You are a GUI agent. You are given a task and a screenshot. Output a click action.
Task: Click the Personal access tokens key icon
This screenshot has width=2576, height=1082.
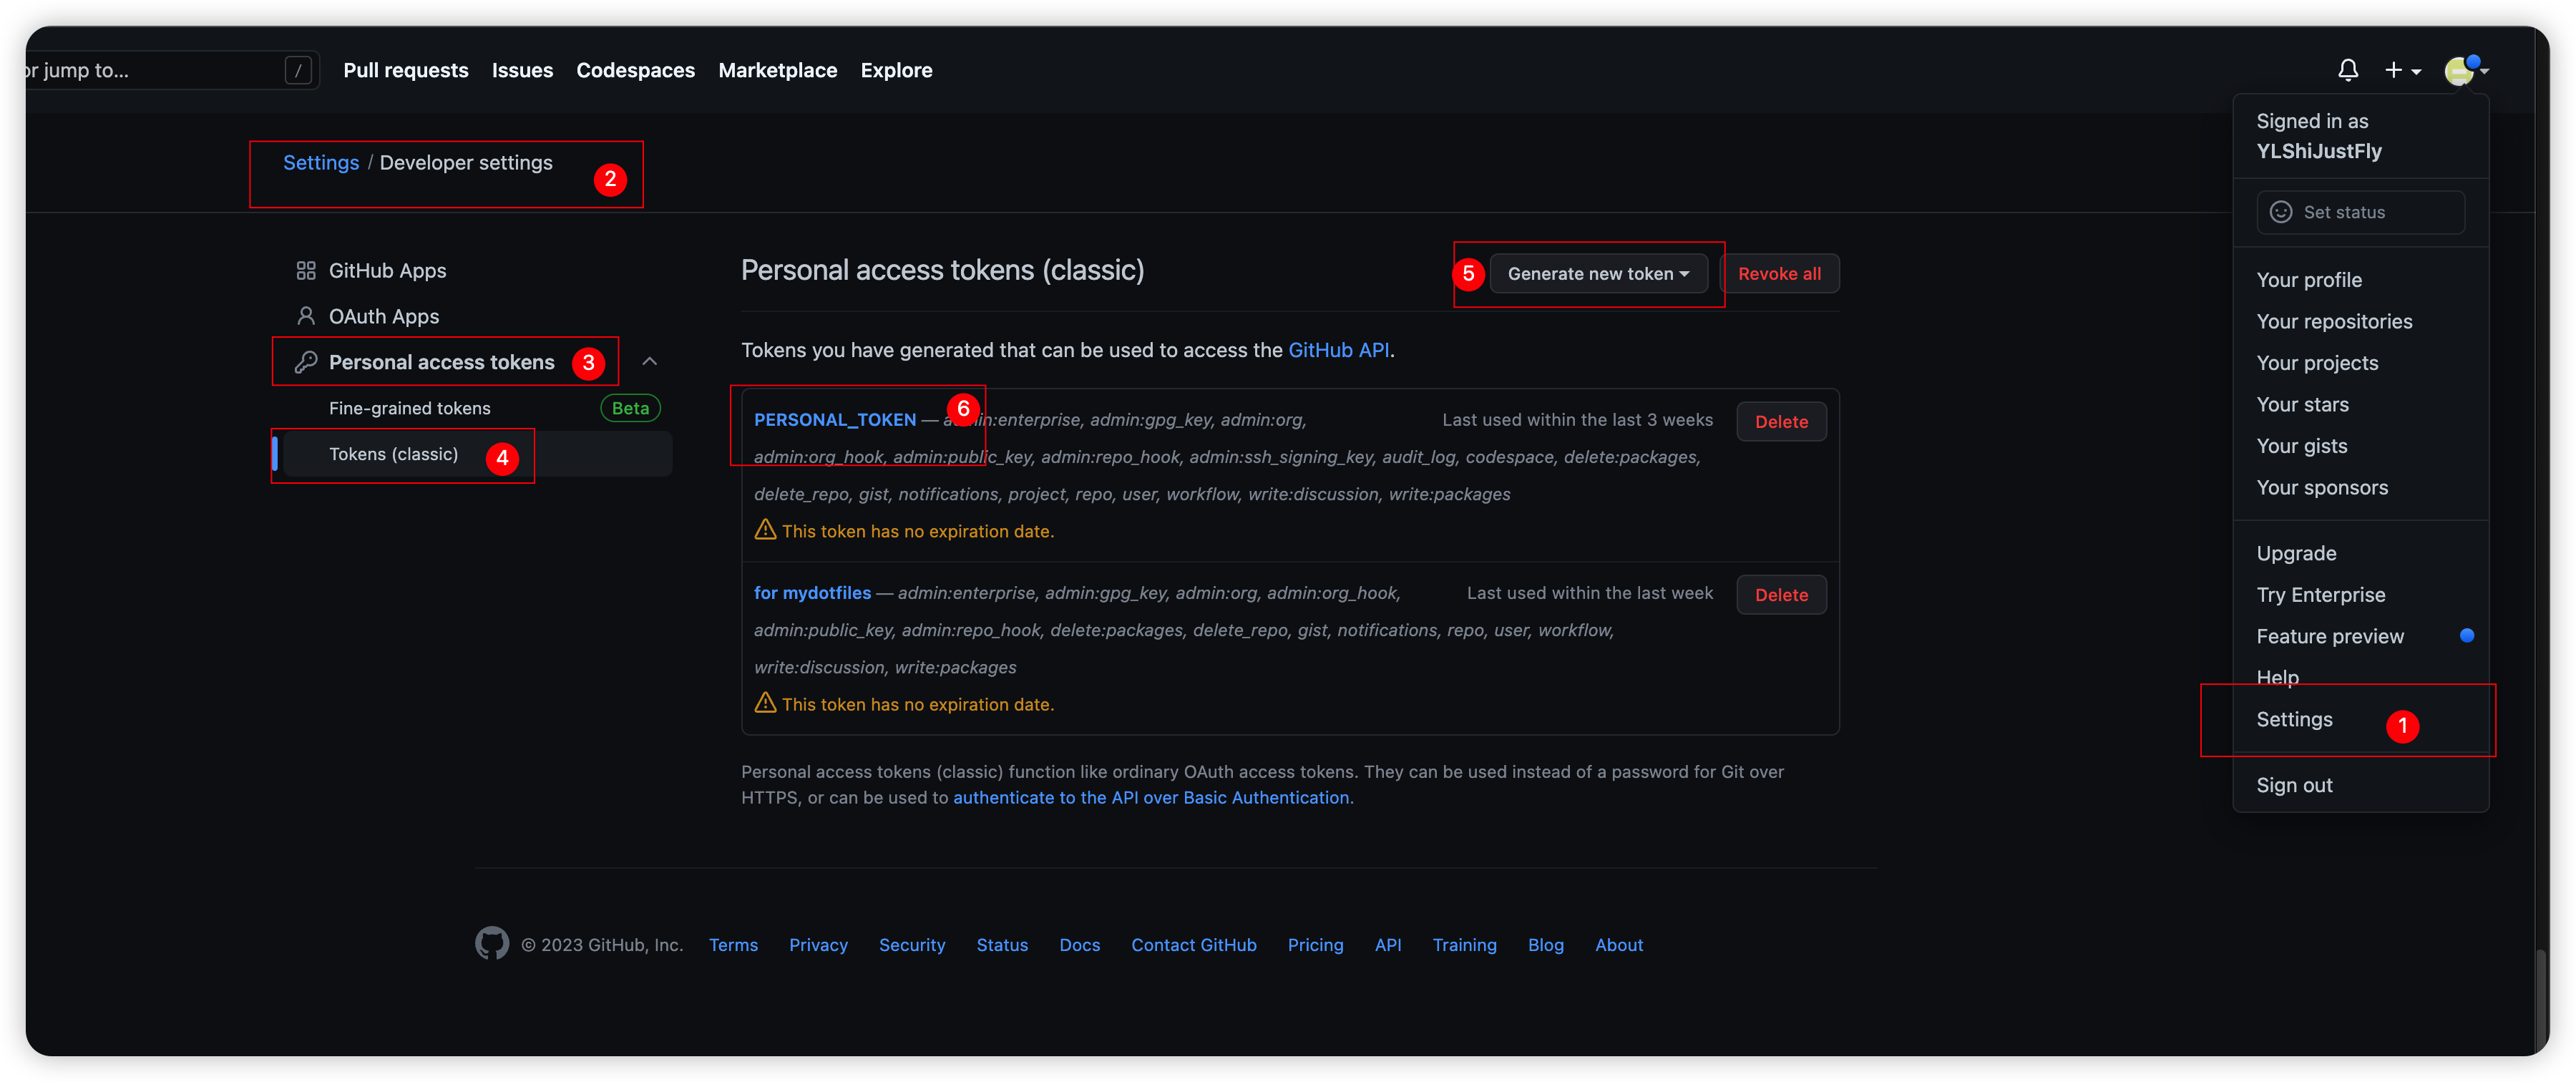(306, 362)
